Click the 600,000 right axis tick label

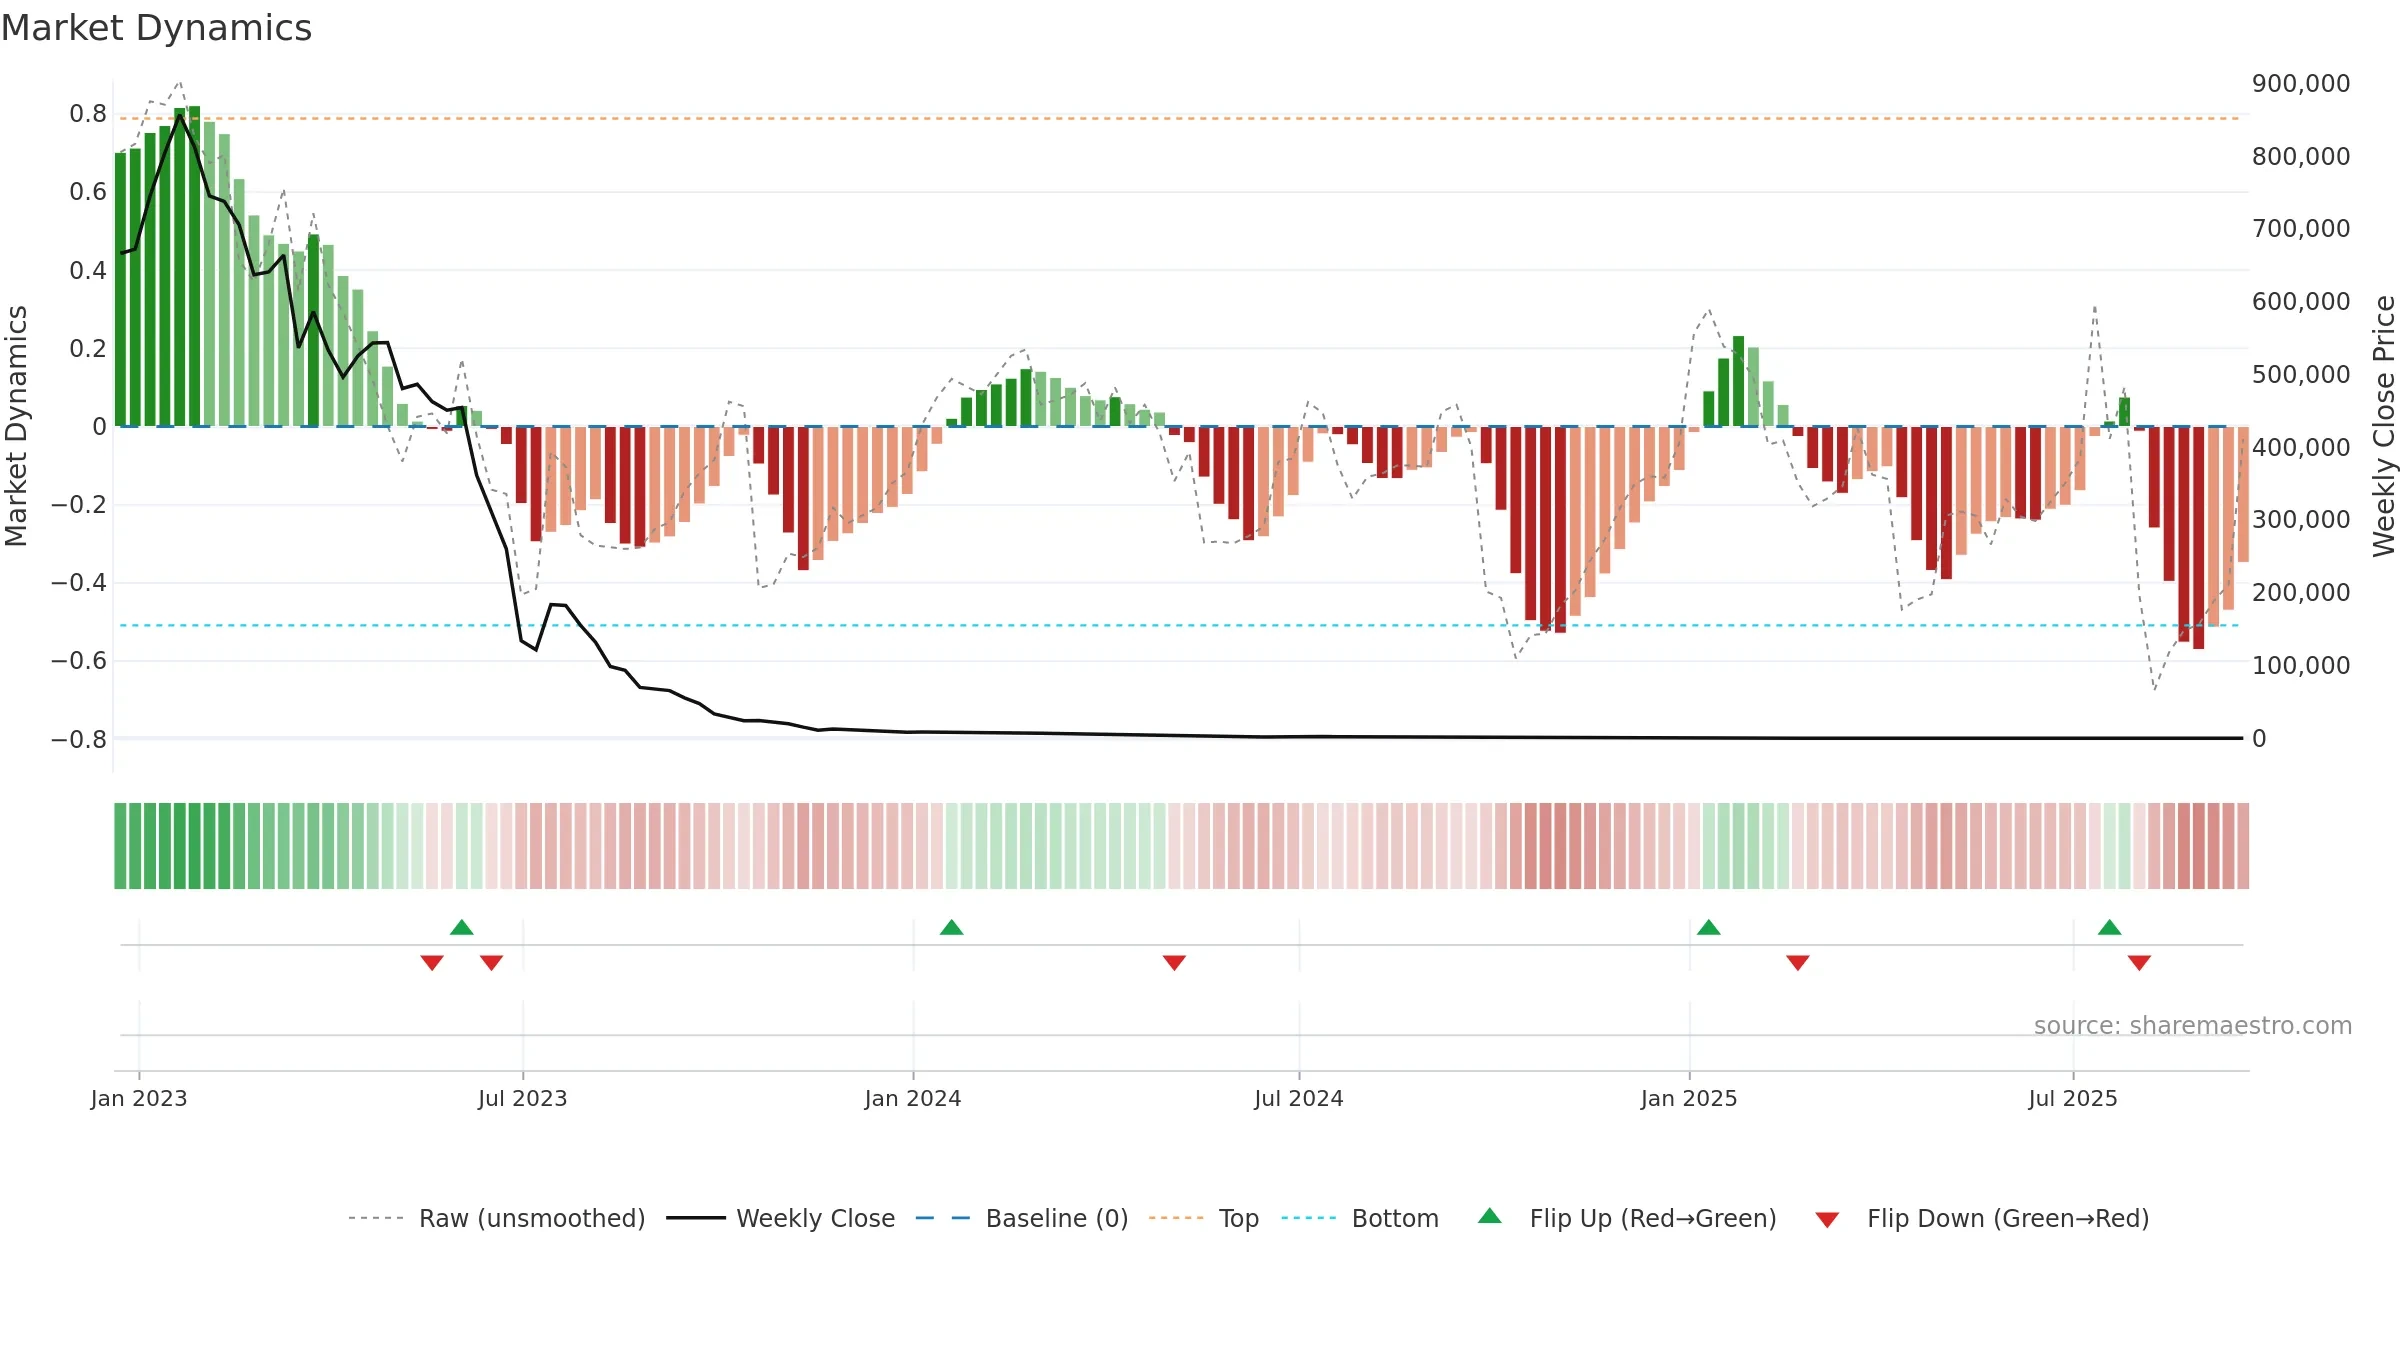click(2301, 302)
